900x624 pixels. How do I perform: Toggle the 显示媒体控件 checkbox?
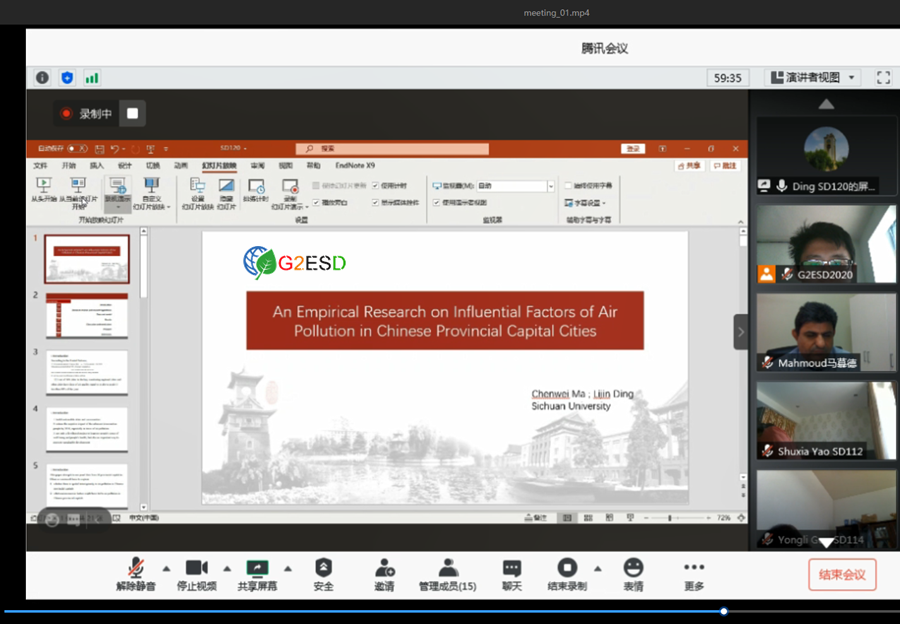point(375,203)
